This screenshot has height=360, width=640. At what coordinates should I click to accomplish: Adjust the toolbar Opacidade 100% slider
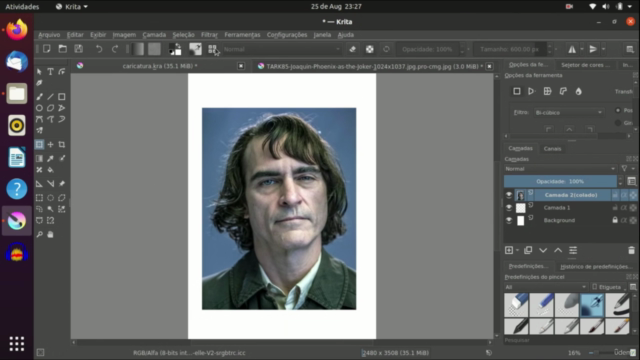(427, 49)
